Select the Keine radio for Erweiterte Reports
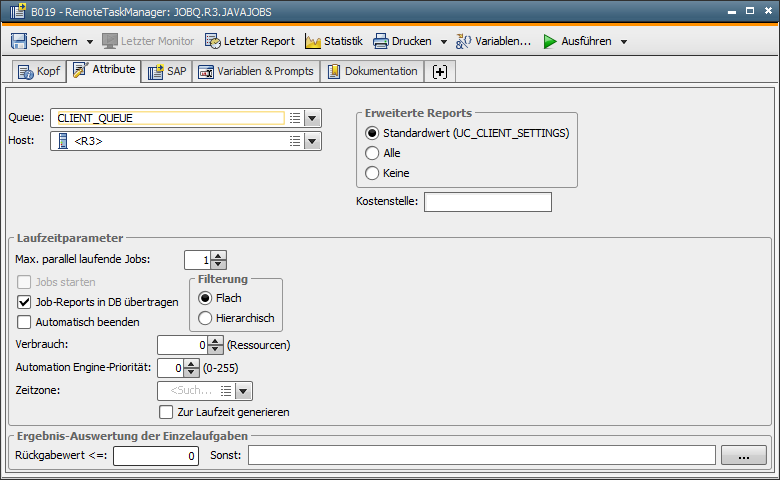Viewport: 780px width, 480px height. click(x=373, y=173)
